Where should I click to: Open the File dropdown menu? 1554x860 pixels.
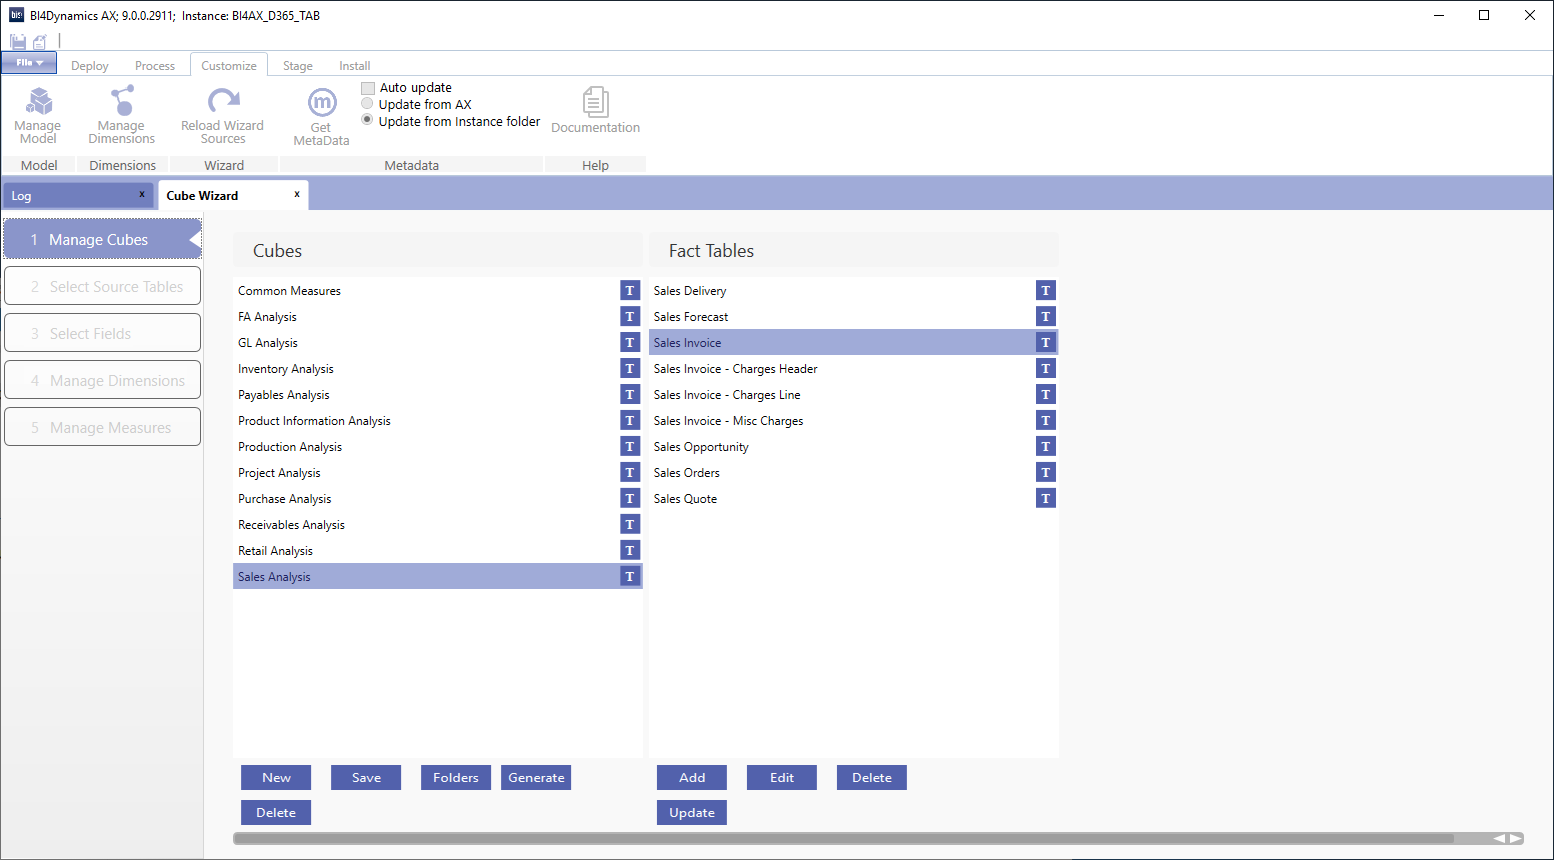(x=29, y=62)
